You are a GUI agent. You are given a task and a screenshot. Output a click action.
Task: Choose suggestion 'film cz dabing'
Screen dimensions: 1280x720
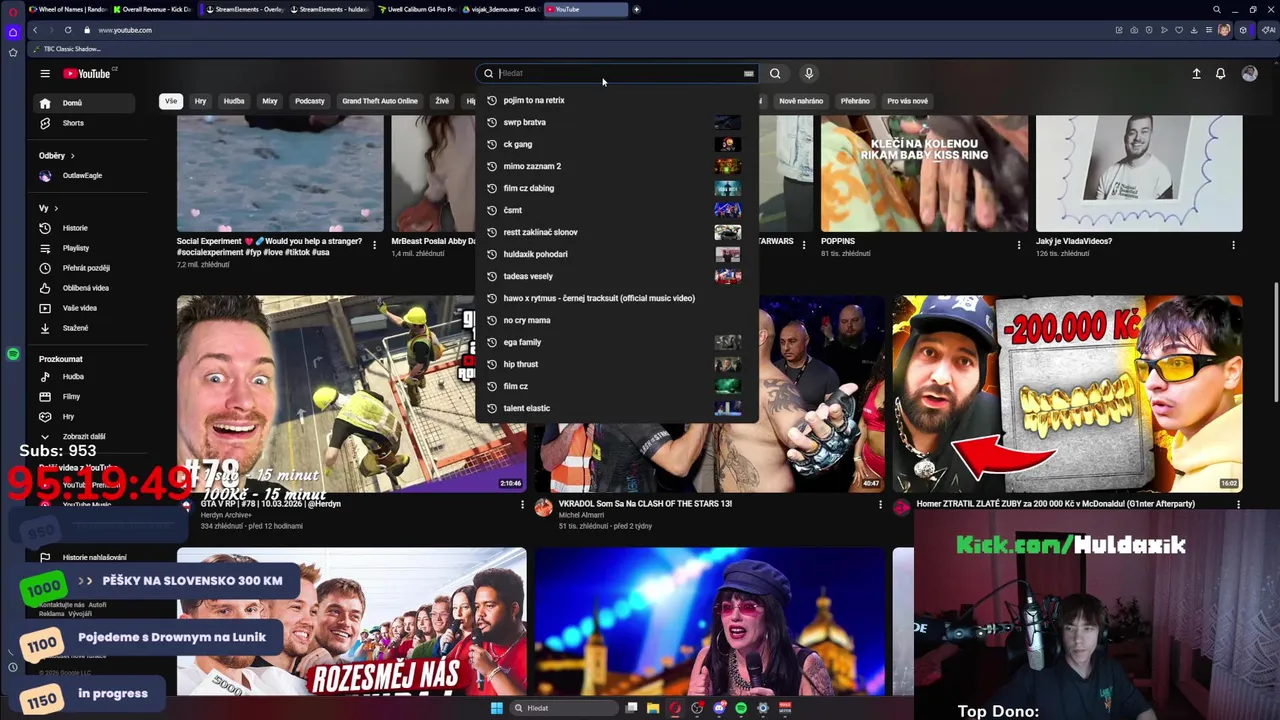(x=616, y=188)
